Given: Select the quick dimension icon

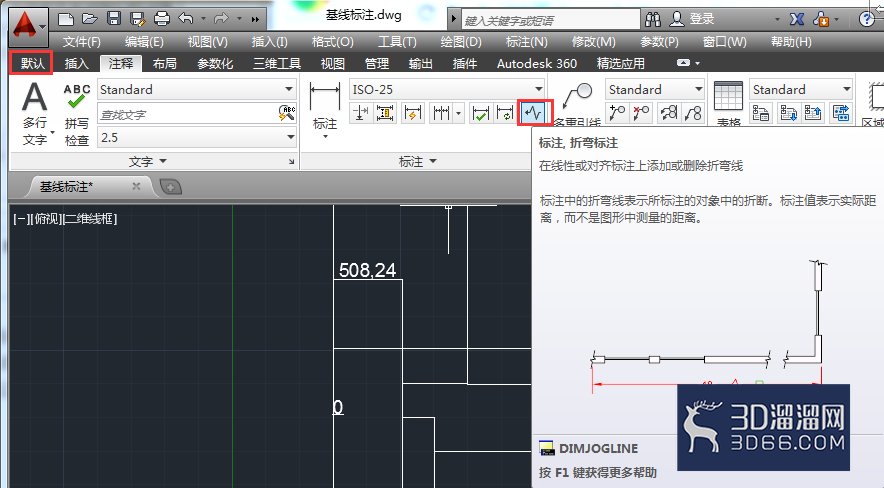Looking at the screenshot, I should pos(413,113).
